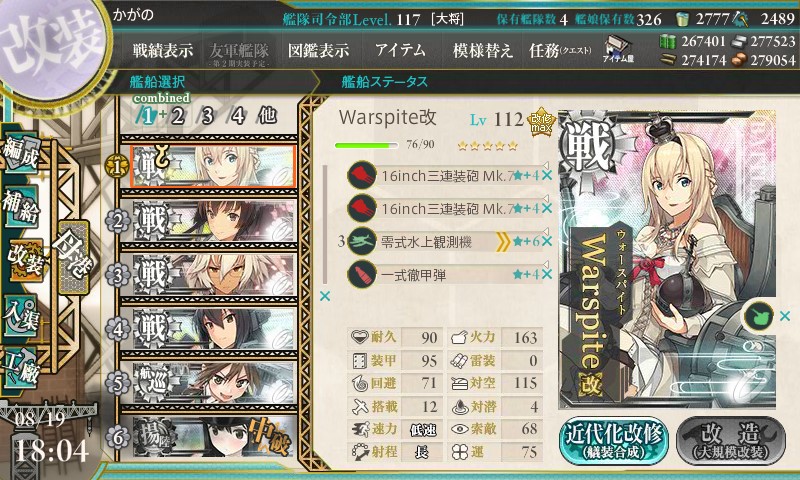Remove all equipment with the left X

click(324, 296)
